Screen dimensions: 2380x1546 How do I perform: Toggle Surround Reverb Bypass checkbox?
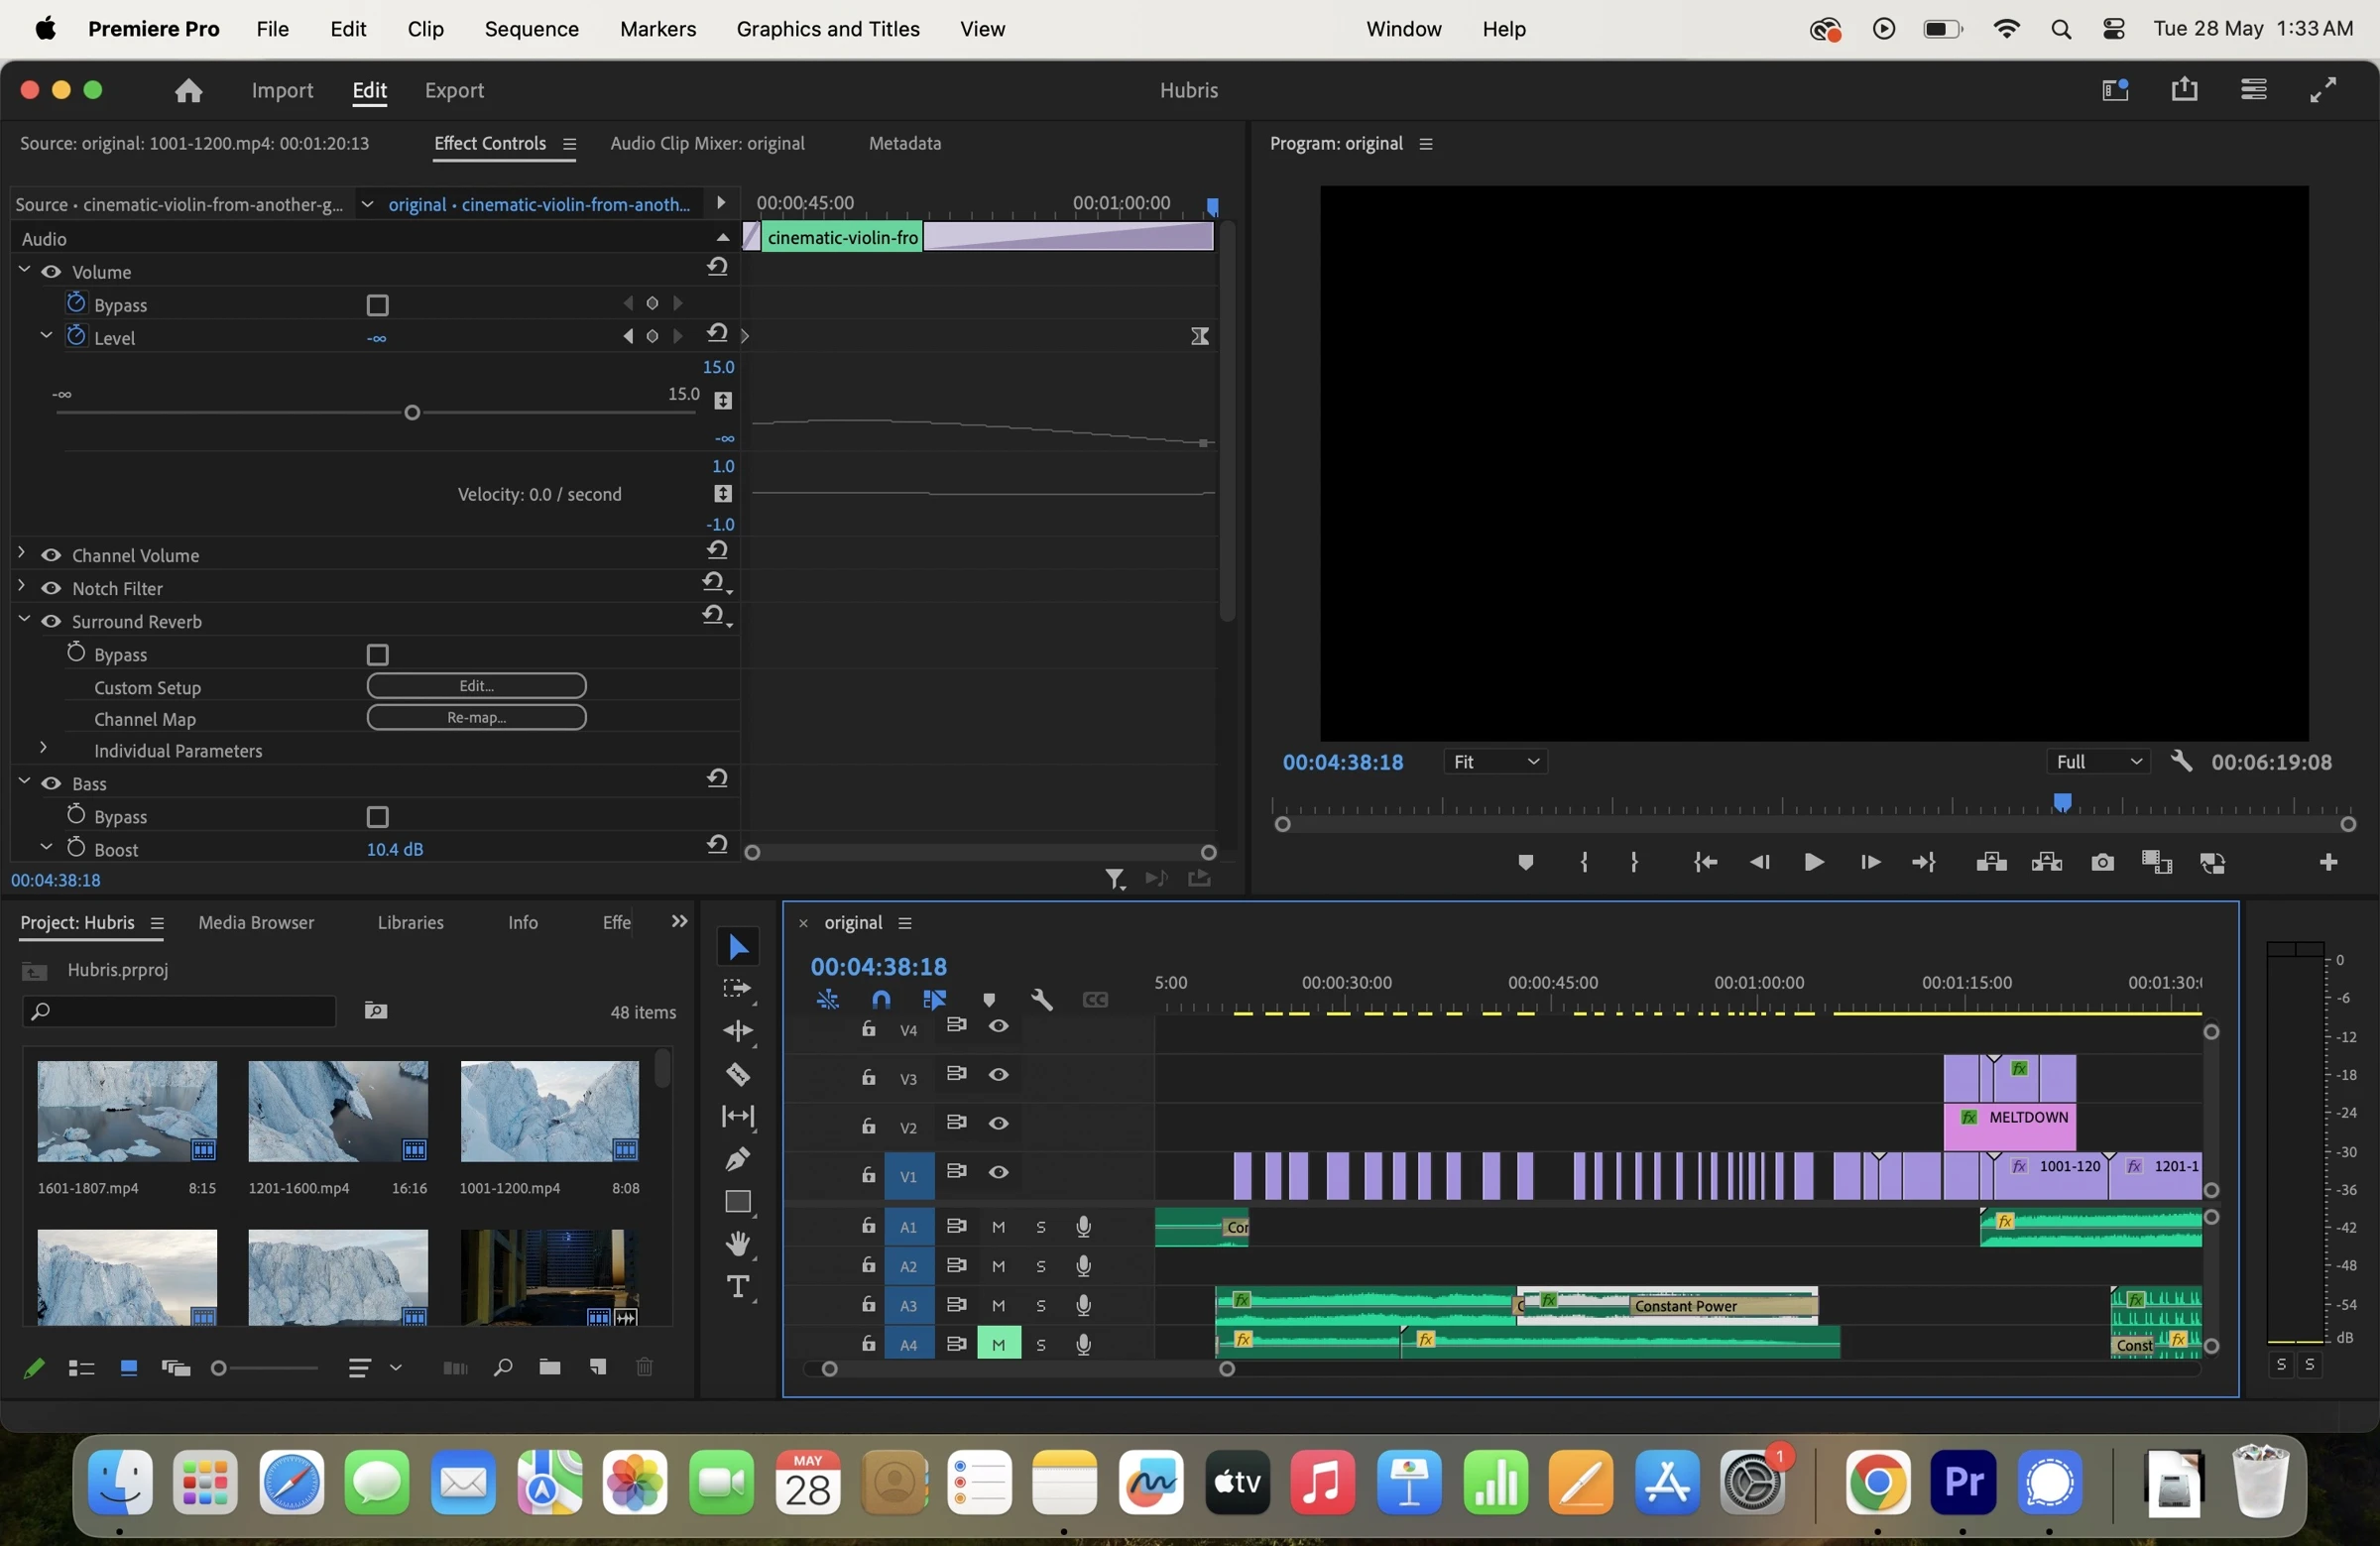[377, 655]
